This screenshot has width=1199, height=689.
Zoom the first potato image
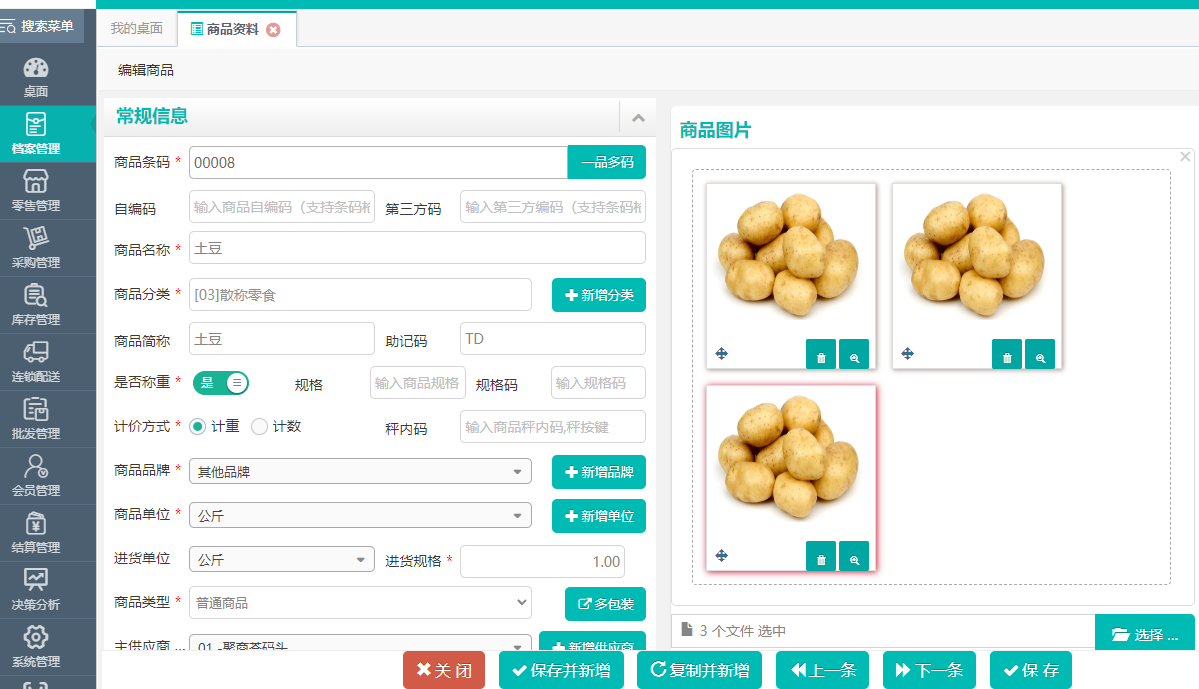854,354
